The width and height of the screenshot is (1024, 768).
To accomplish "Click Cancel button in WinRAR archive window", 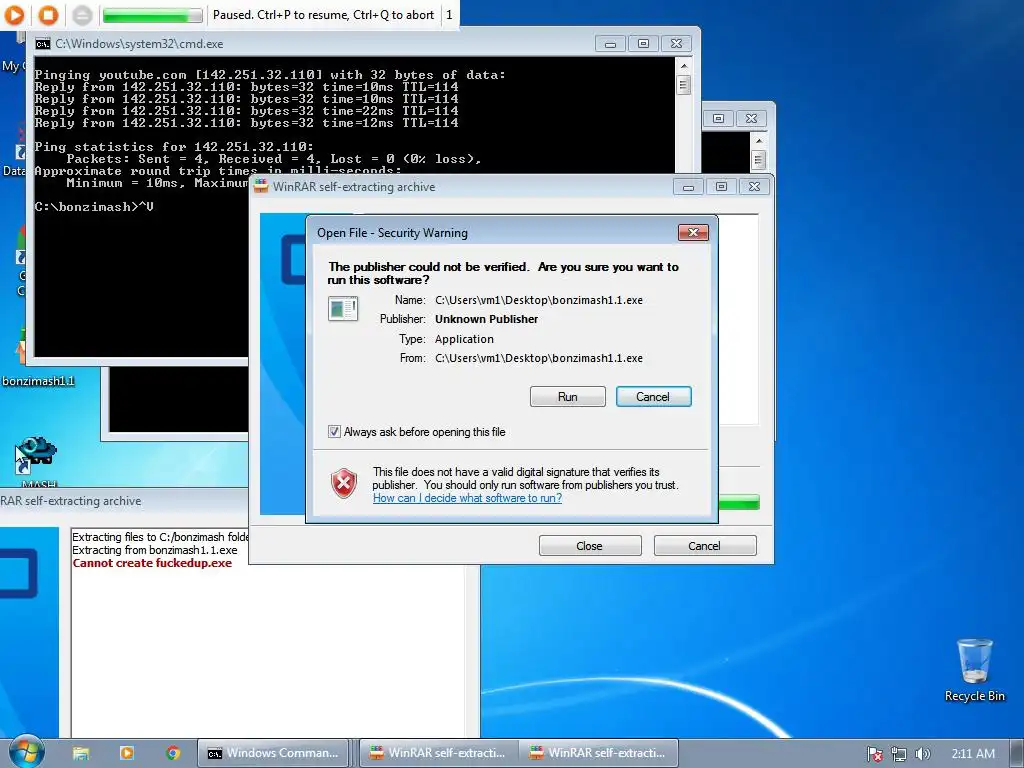I will [705, 545].
